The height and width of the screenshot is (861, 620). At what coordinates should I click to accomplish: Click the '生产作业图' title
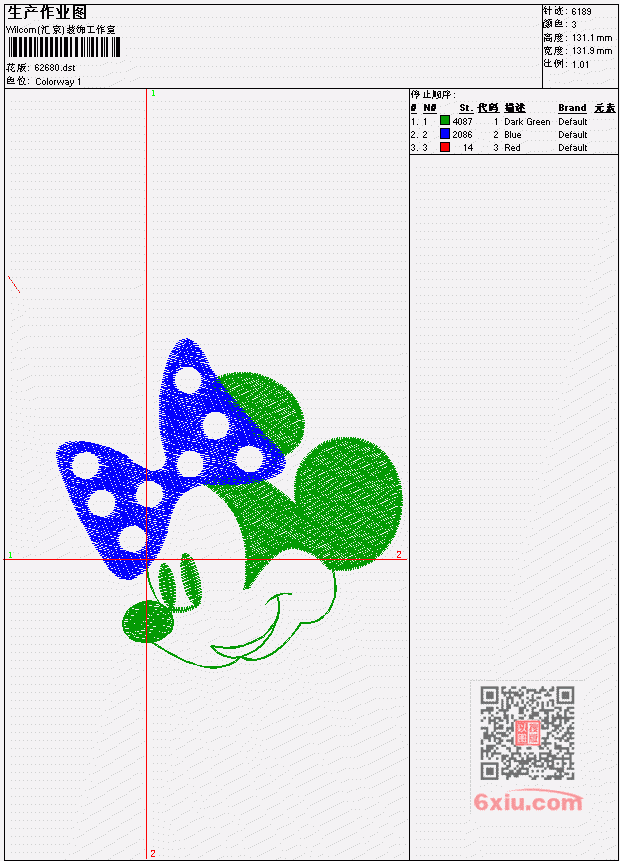click(x=47, y=12)
